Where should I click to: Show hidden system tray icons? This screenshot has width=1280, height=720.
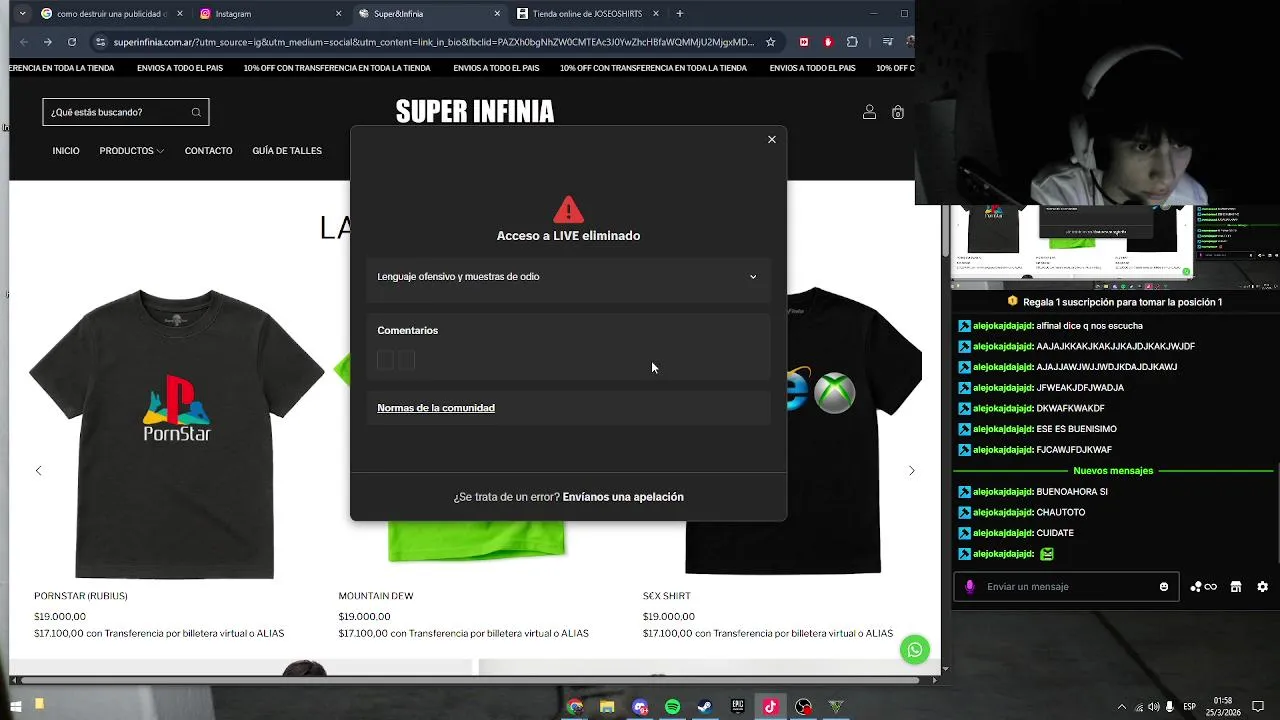1121,707
